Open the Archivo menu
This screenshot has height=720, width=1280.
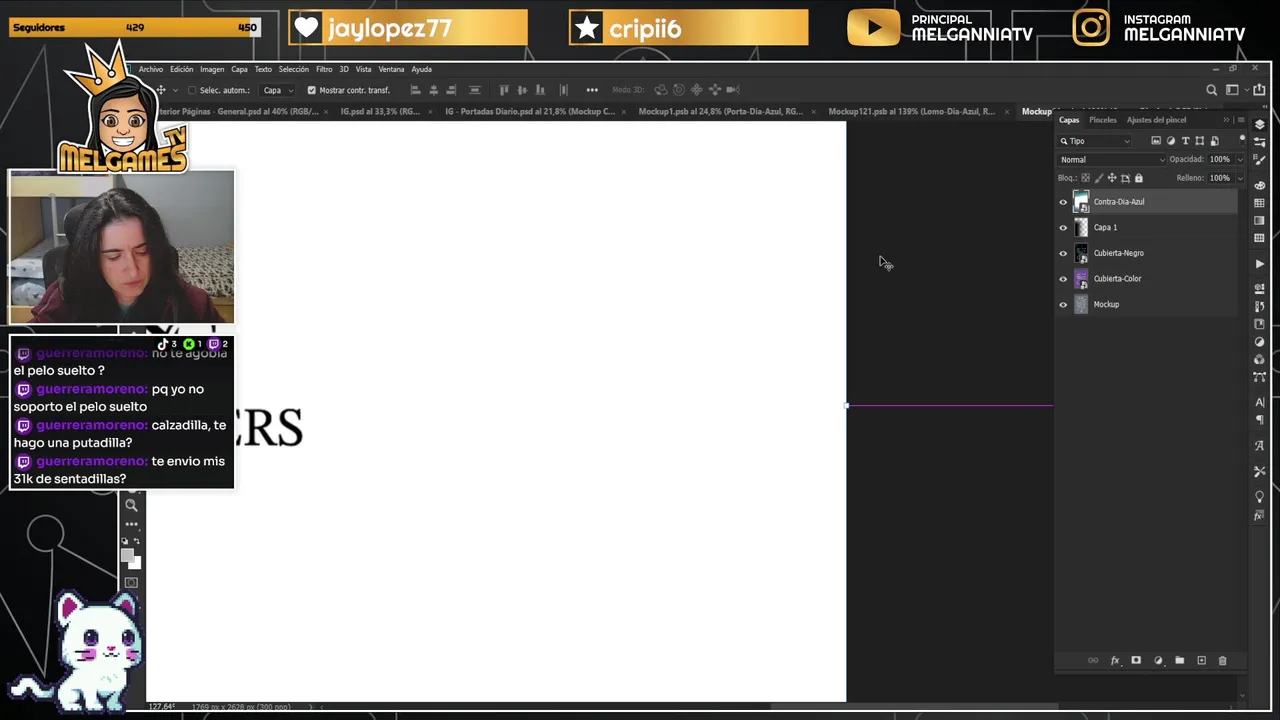click(151, 69)
